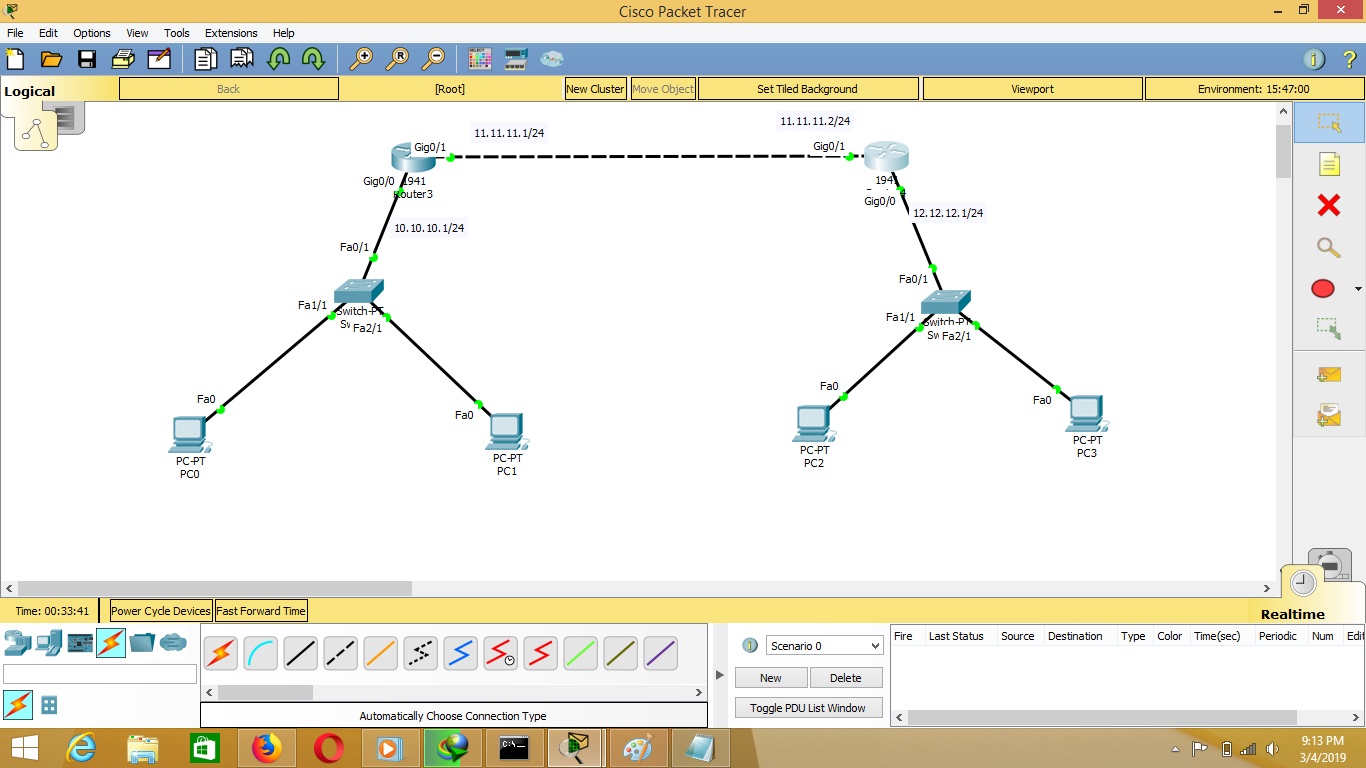Click the Zoom In magnifier on toolbar
The height and width of the screenshot is (768, 1366).
(x=363, y=58)
